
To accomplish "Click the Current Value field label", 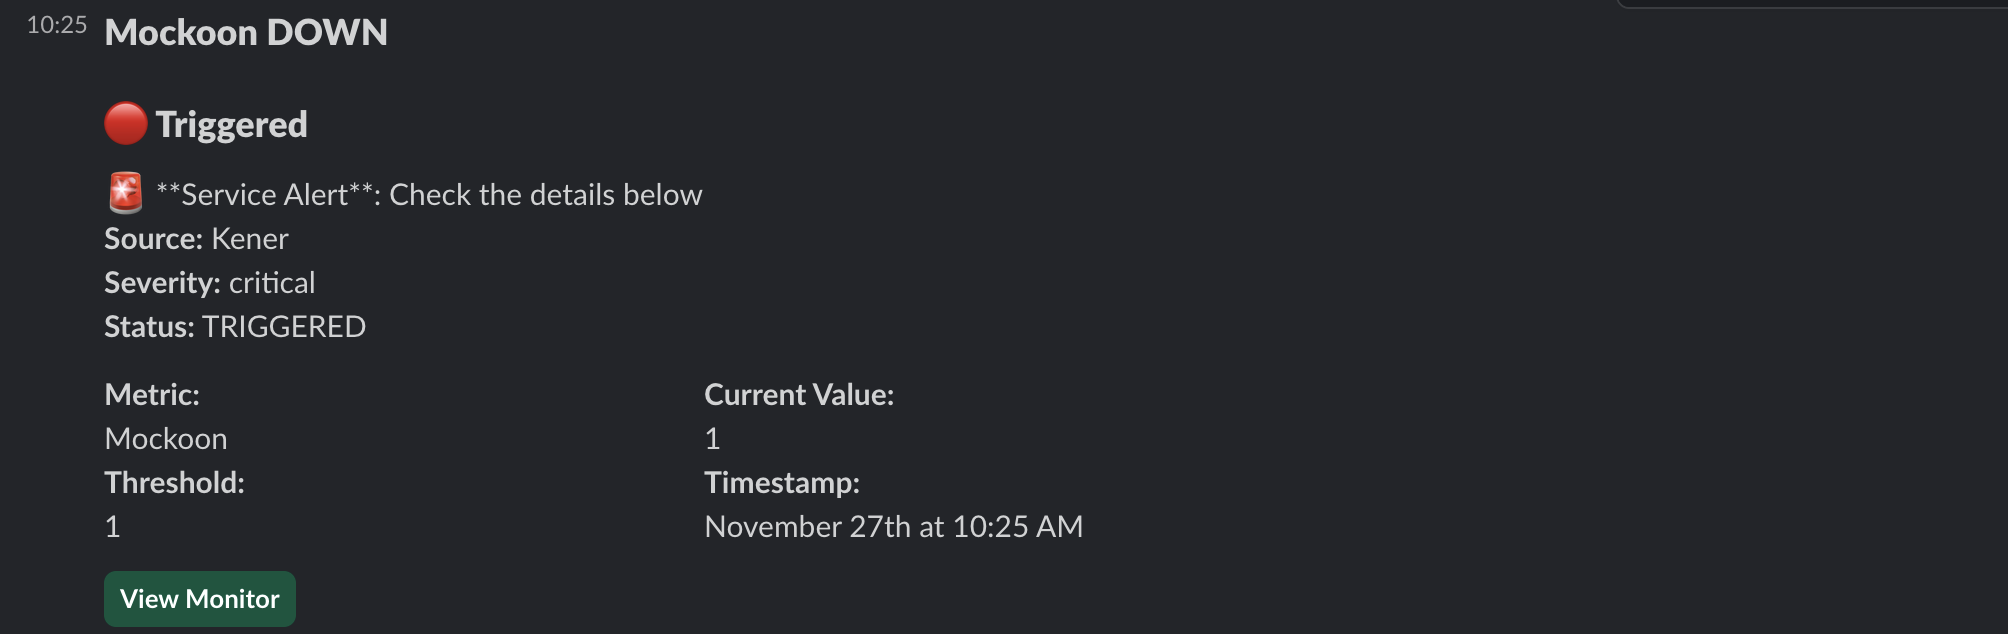I will click(x=799, y=395).
